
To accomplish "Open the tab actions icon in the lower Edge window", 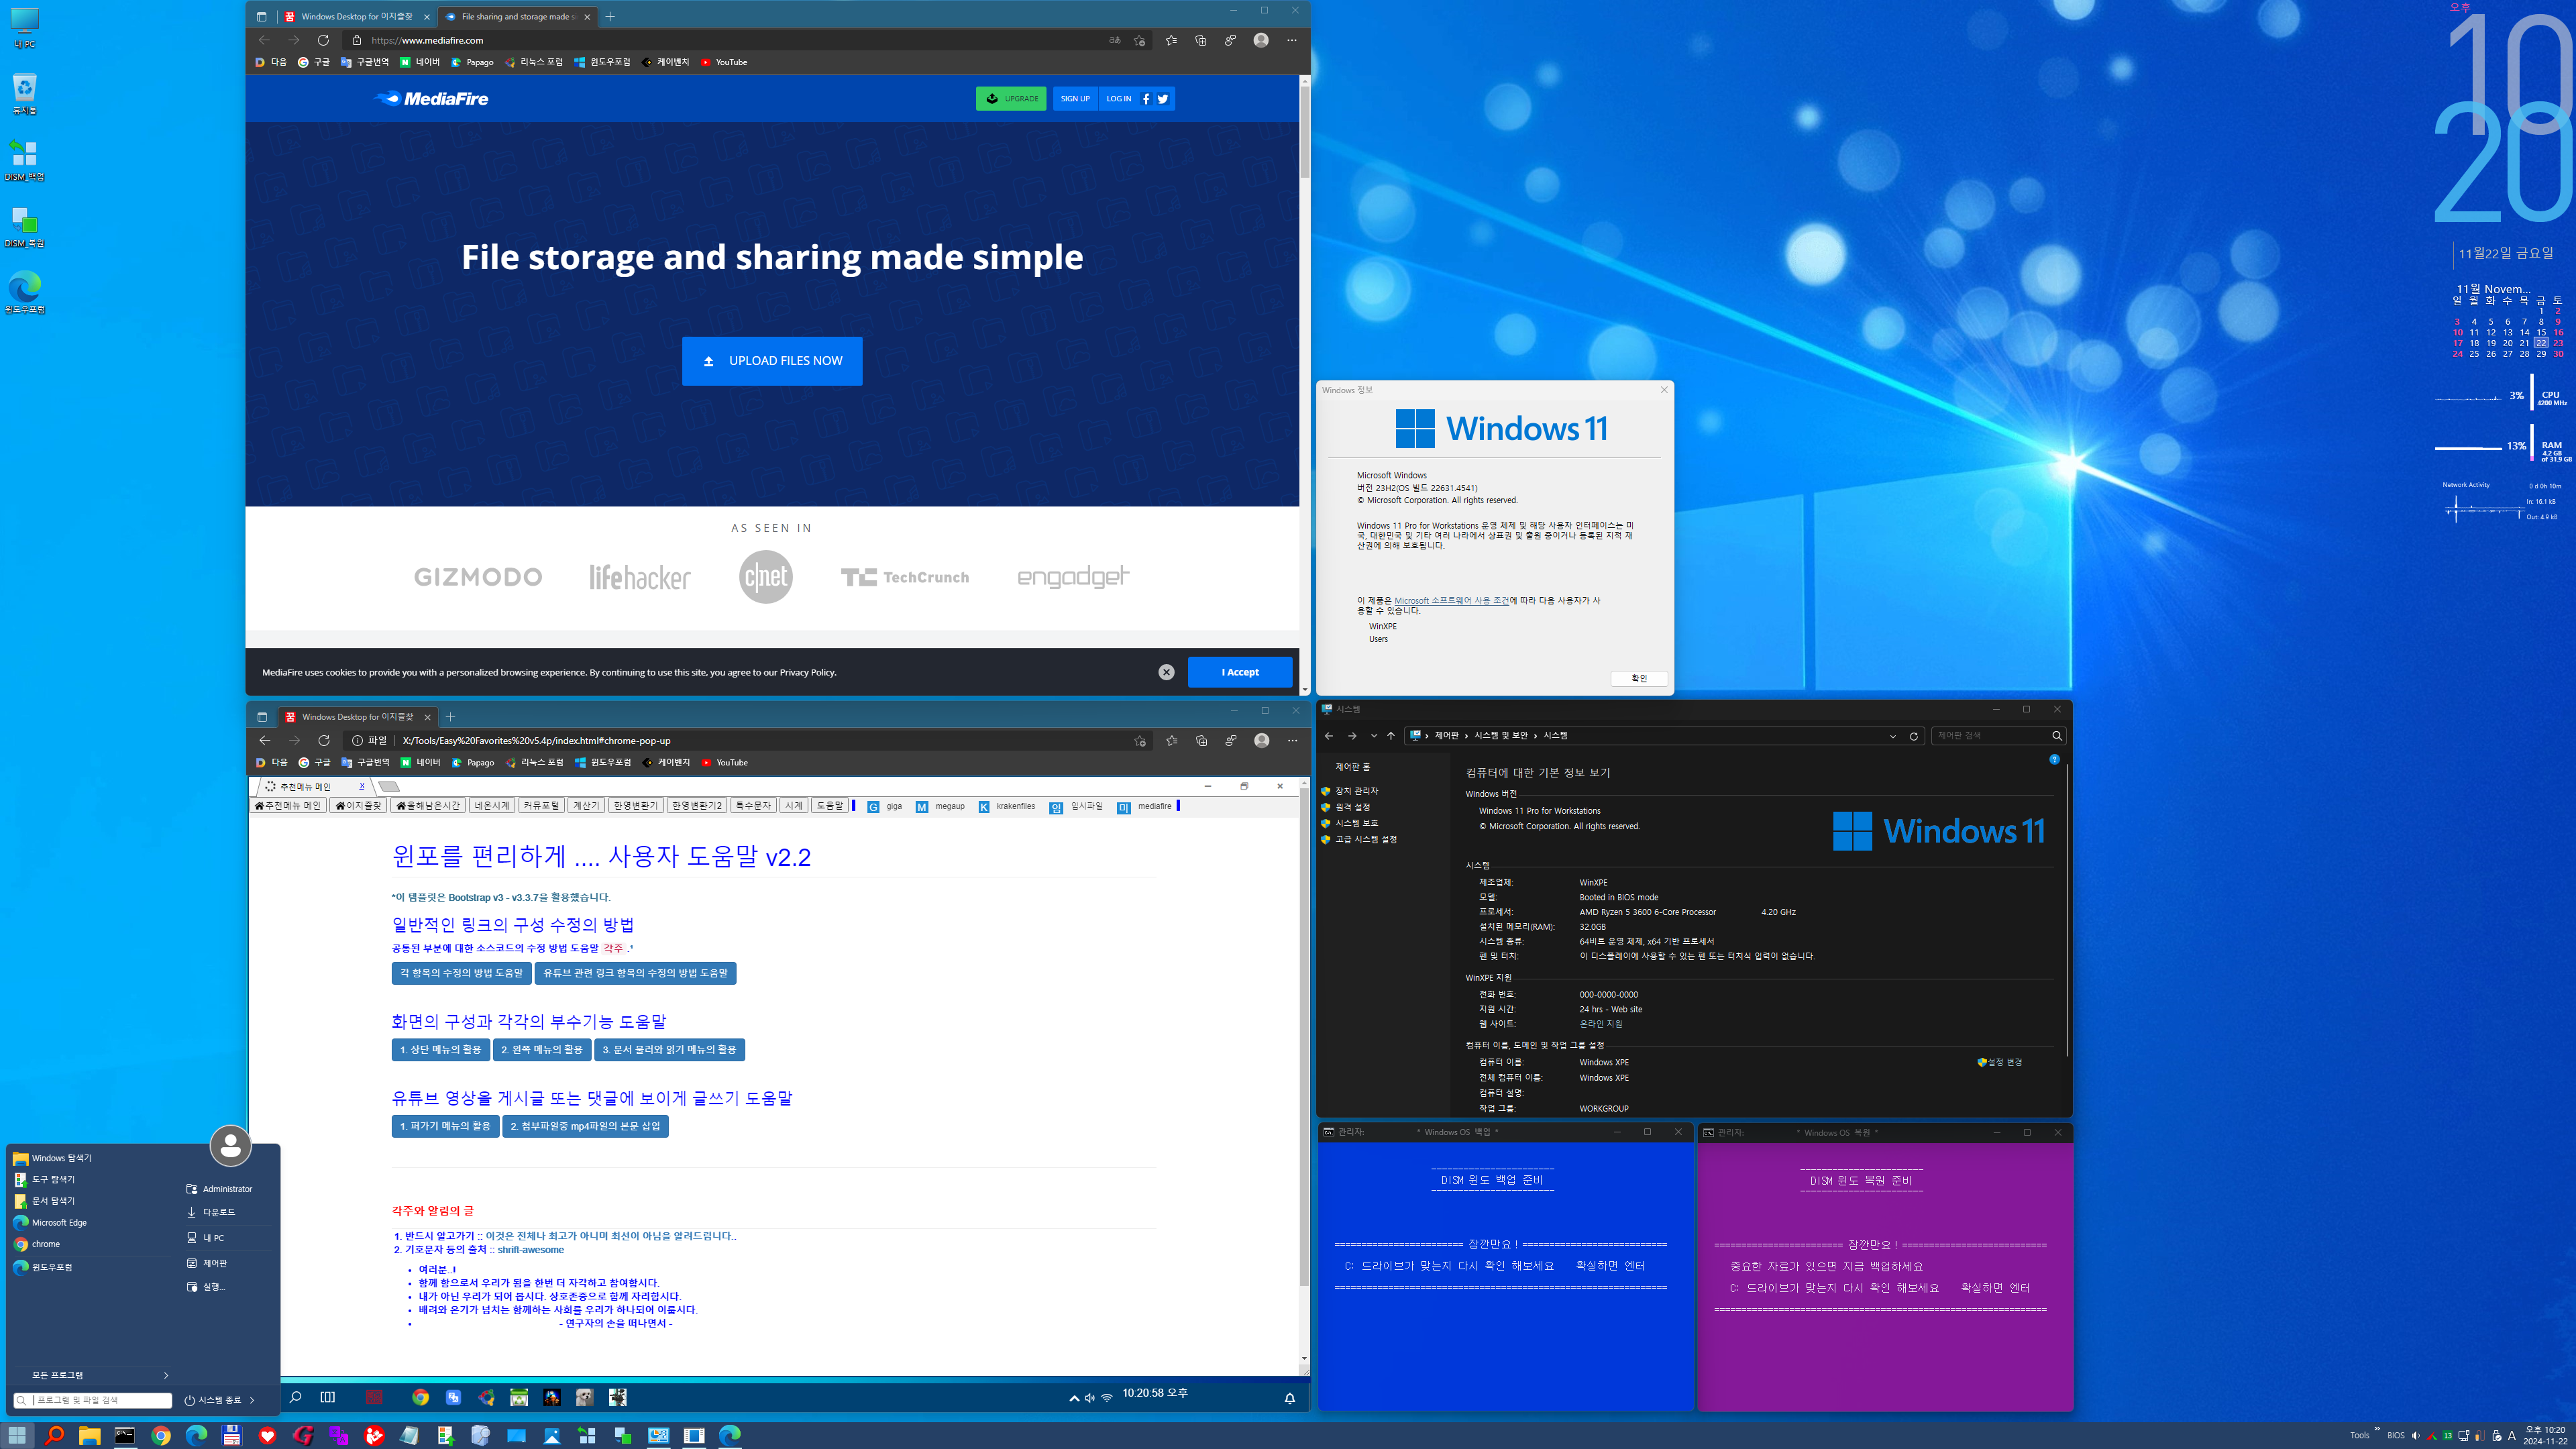I will (262, 717).
